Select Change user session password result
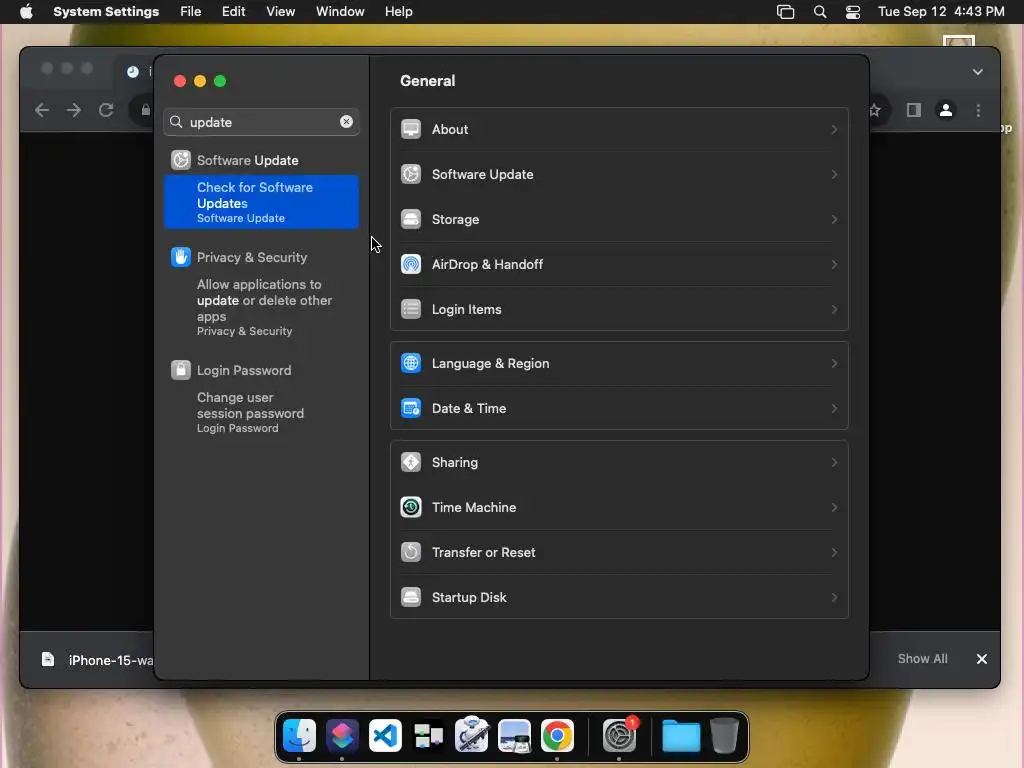 (x=261, y=412)
